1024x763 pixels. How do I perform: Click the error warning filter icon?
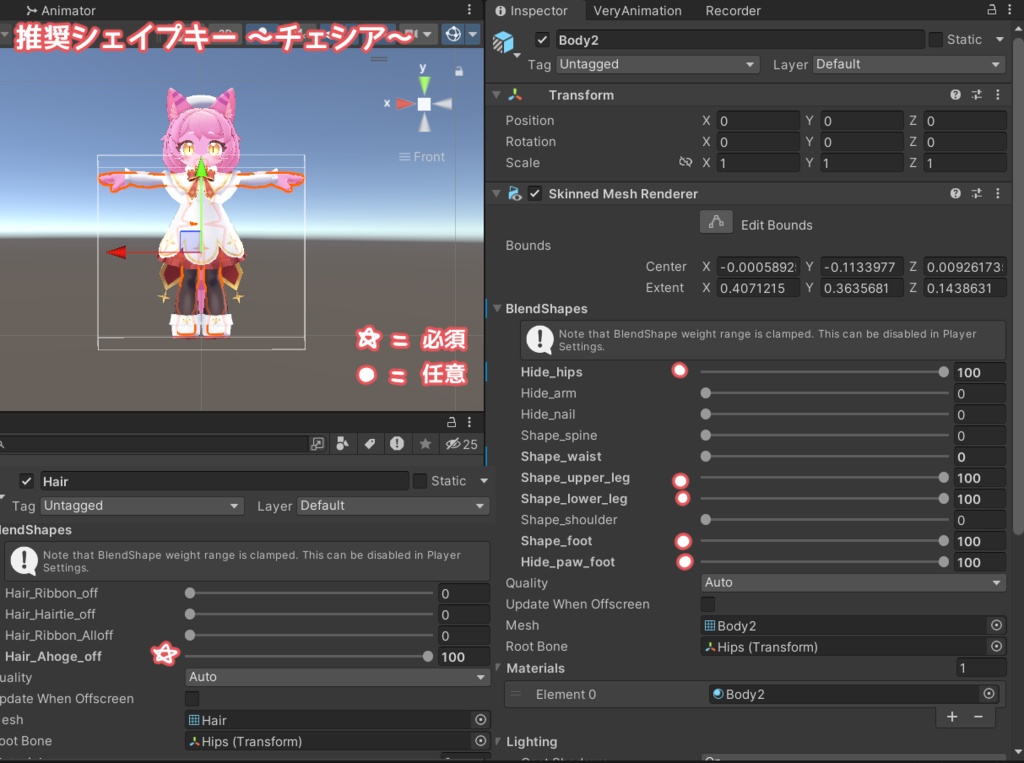coord(397,444)
